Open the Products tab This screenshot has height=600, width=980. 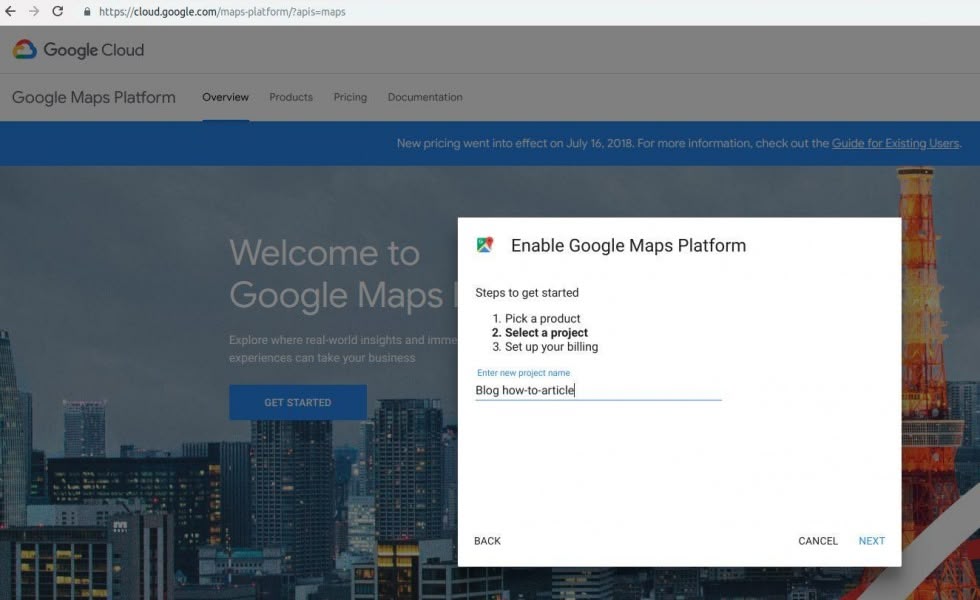click(x=291, y=97)
